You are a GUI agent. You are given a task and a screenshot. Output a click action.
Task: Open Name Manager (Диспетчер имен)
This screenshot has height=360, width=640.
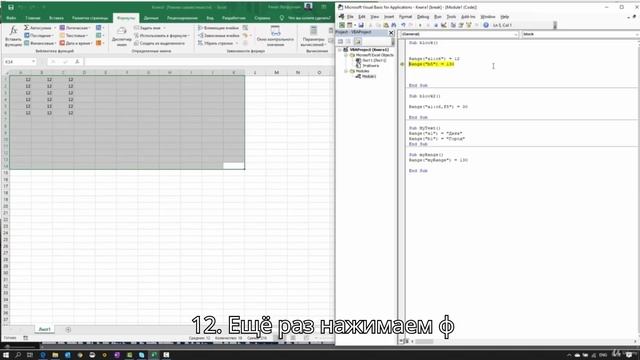coord(122,37)
